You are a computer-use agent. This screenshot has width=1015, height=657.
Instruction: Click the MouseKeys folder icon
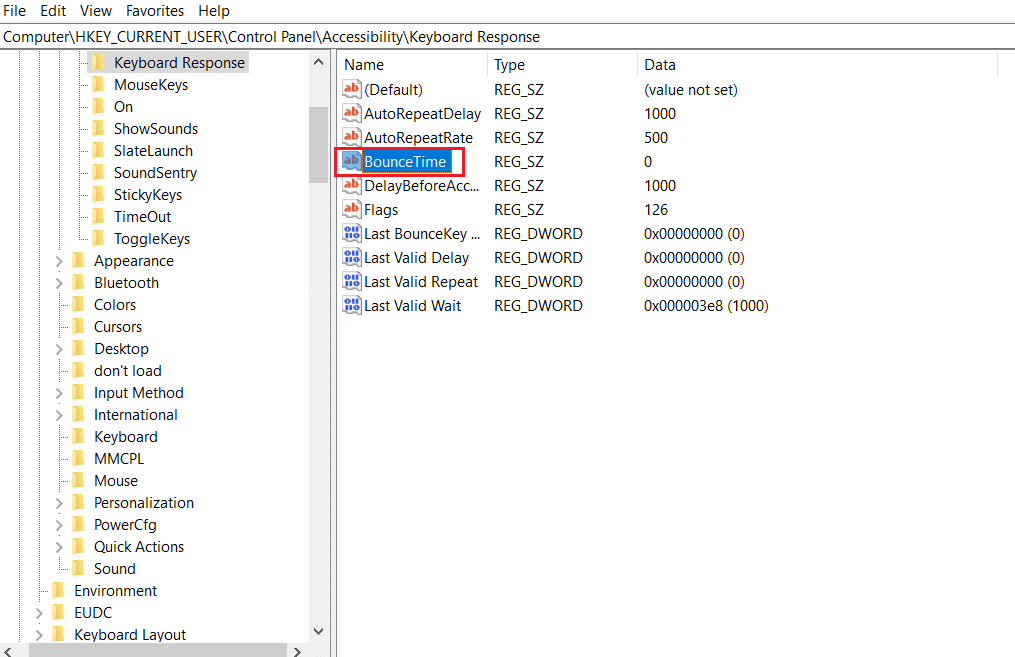tap(98, 84)
